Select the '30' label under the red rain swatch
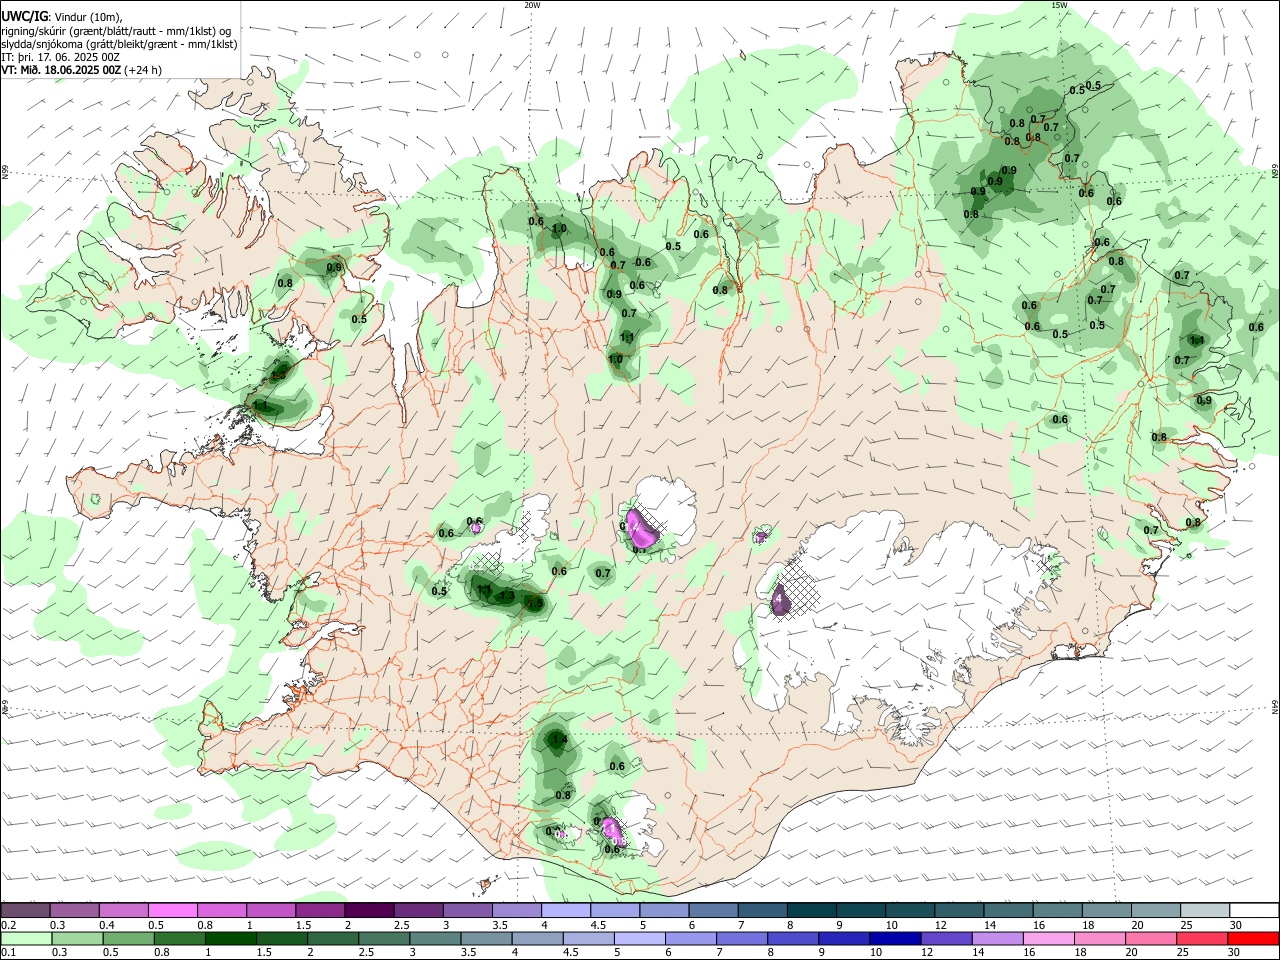The width and height of the screenshot is (1280, 960). coord(1235,952)
